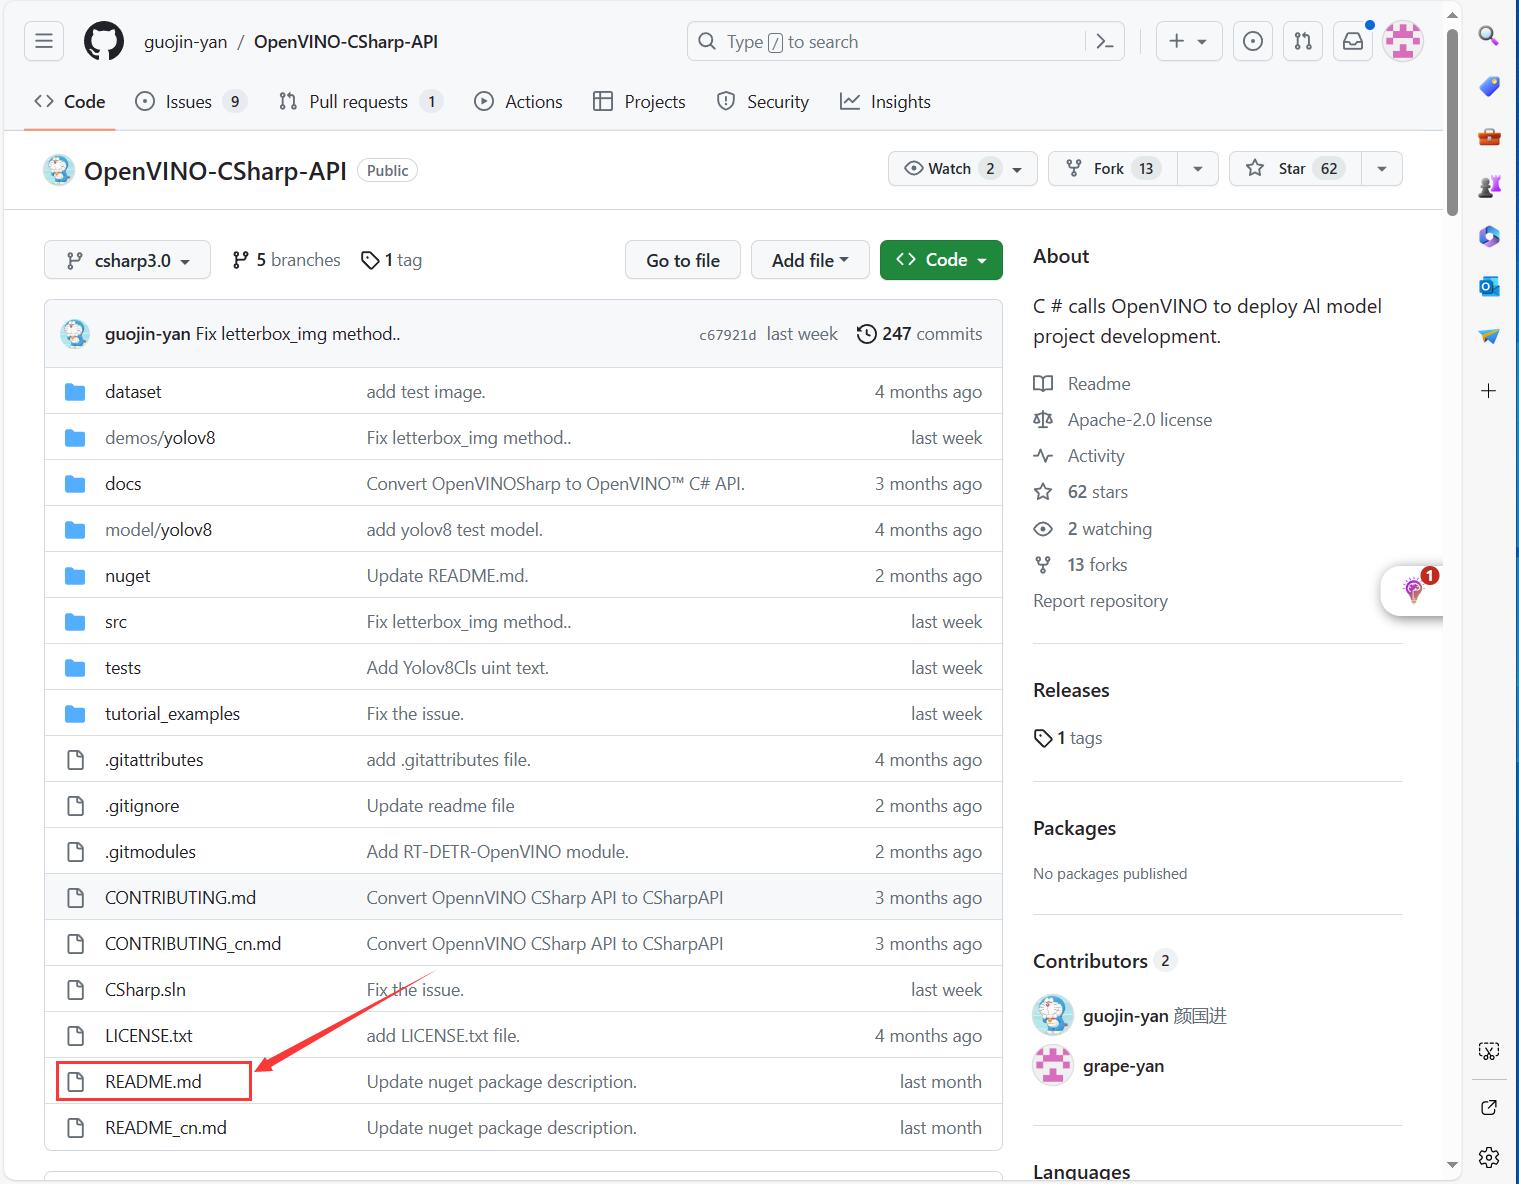Open the 1 tag link near branches
1519x1184 pixels.
point(392,260)
